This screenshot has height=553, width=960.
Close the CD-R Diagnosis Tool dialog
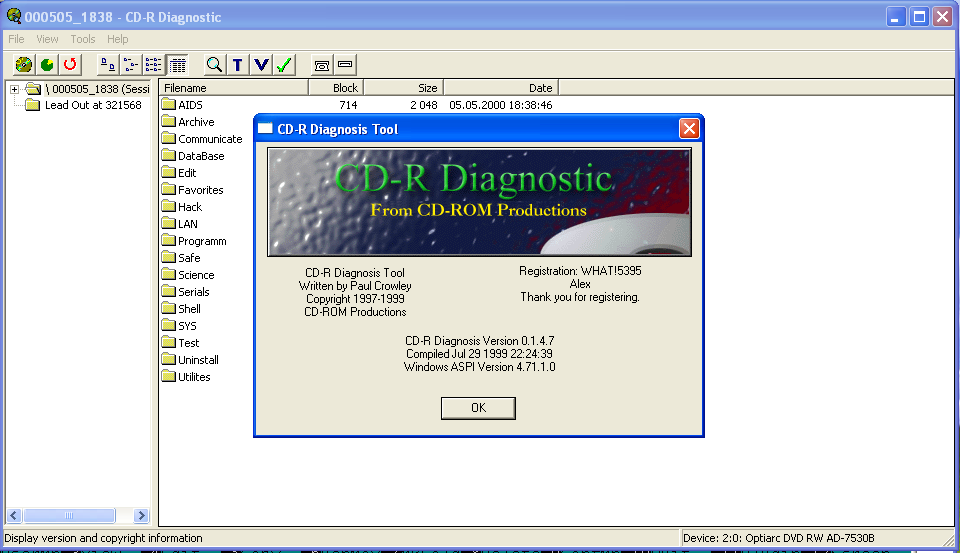coord(688,128)
